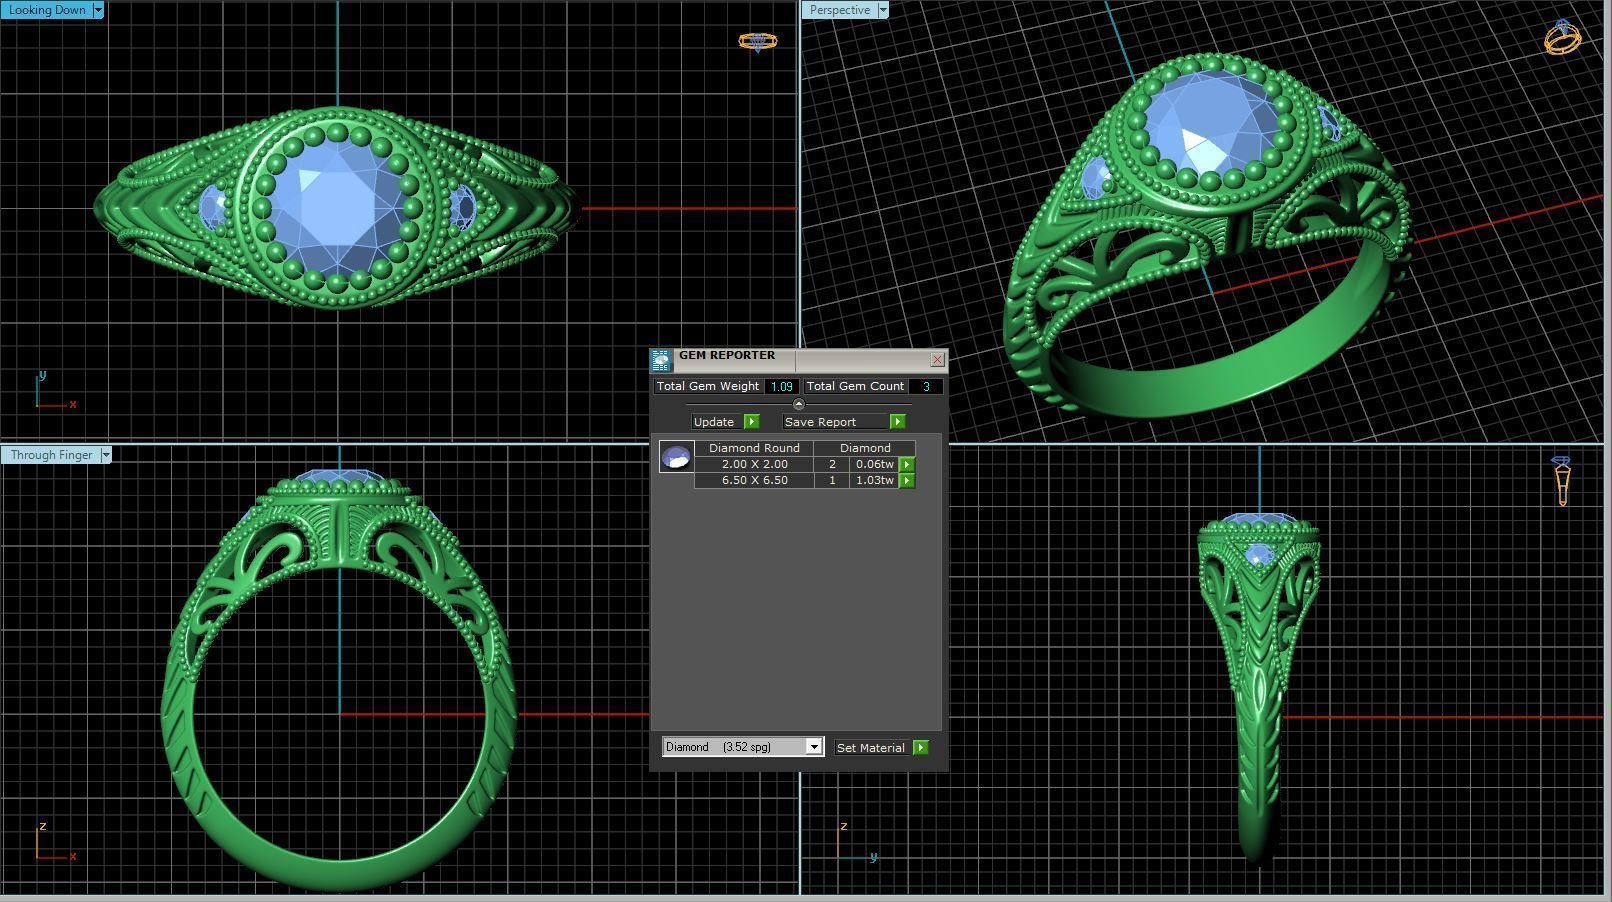Image resolution: width=1612 pixels, height=902 pixels.
Task: Click the gem thumbnail in report table
Action: point(676,457)
